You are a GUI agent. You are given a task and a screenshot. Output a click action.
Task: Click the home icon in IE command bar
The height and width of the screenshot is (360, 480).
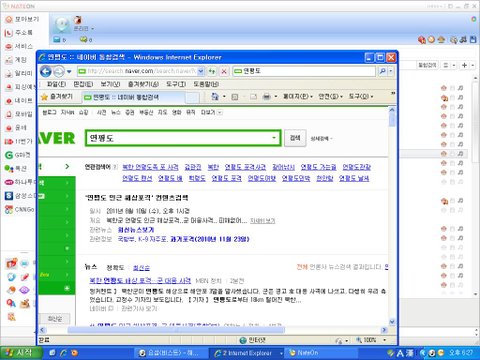point(215,97)
